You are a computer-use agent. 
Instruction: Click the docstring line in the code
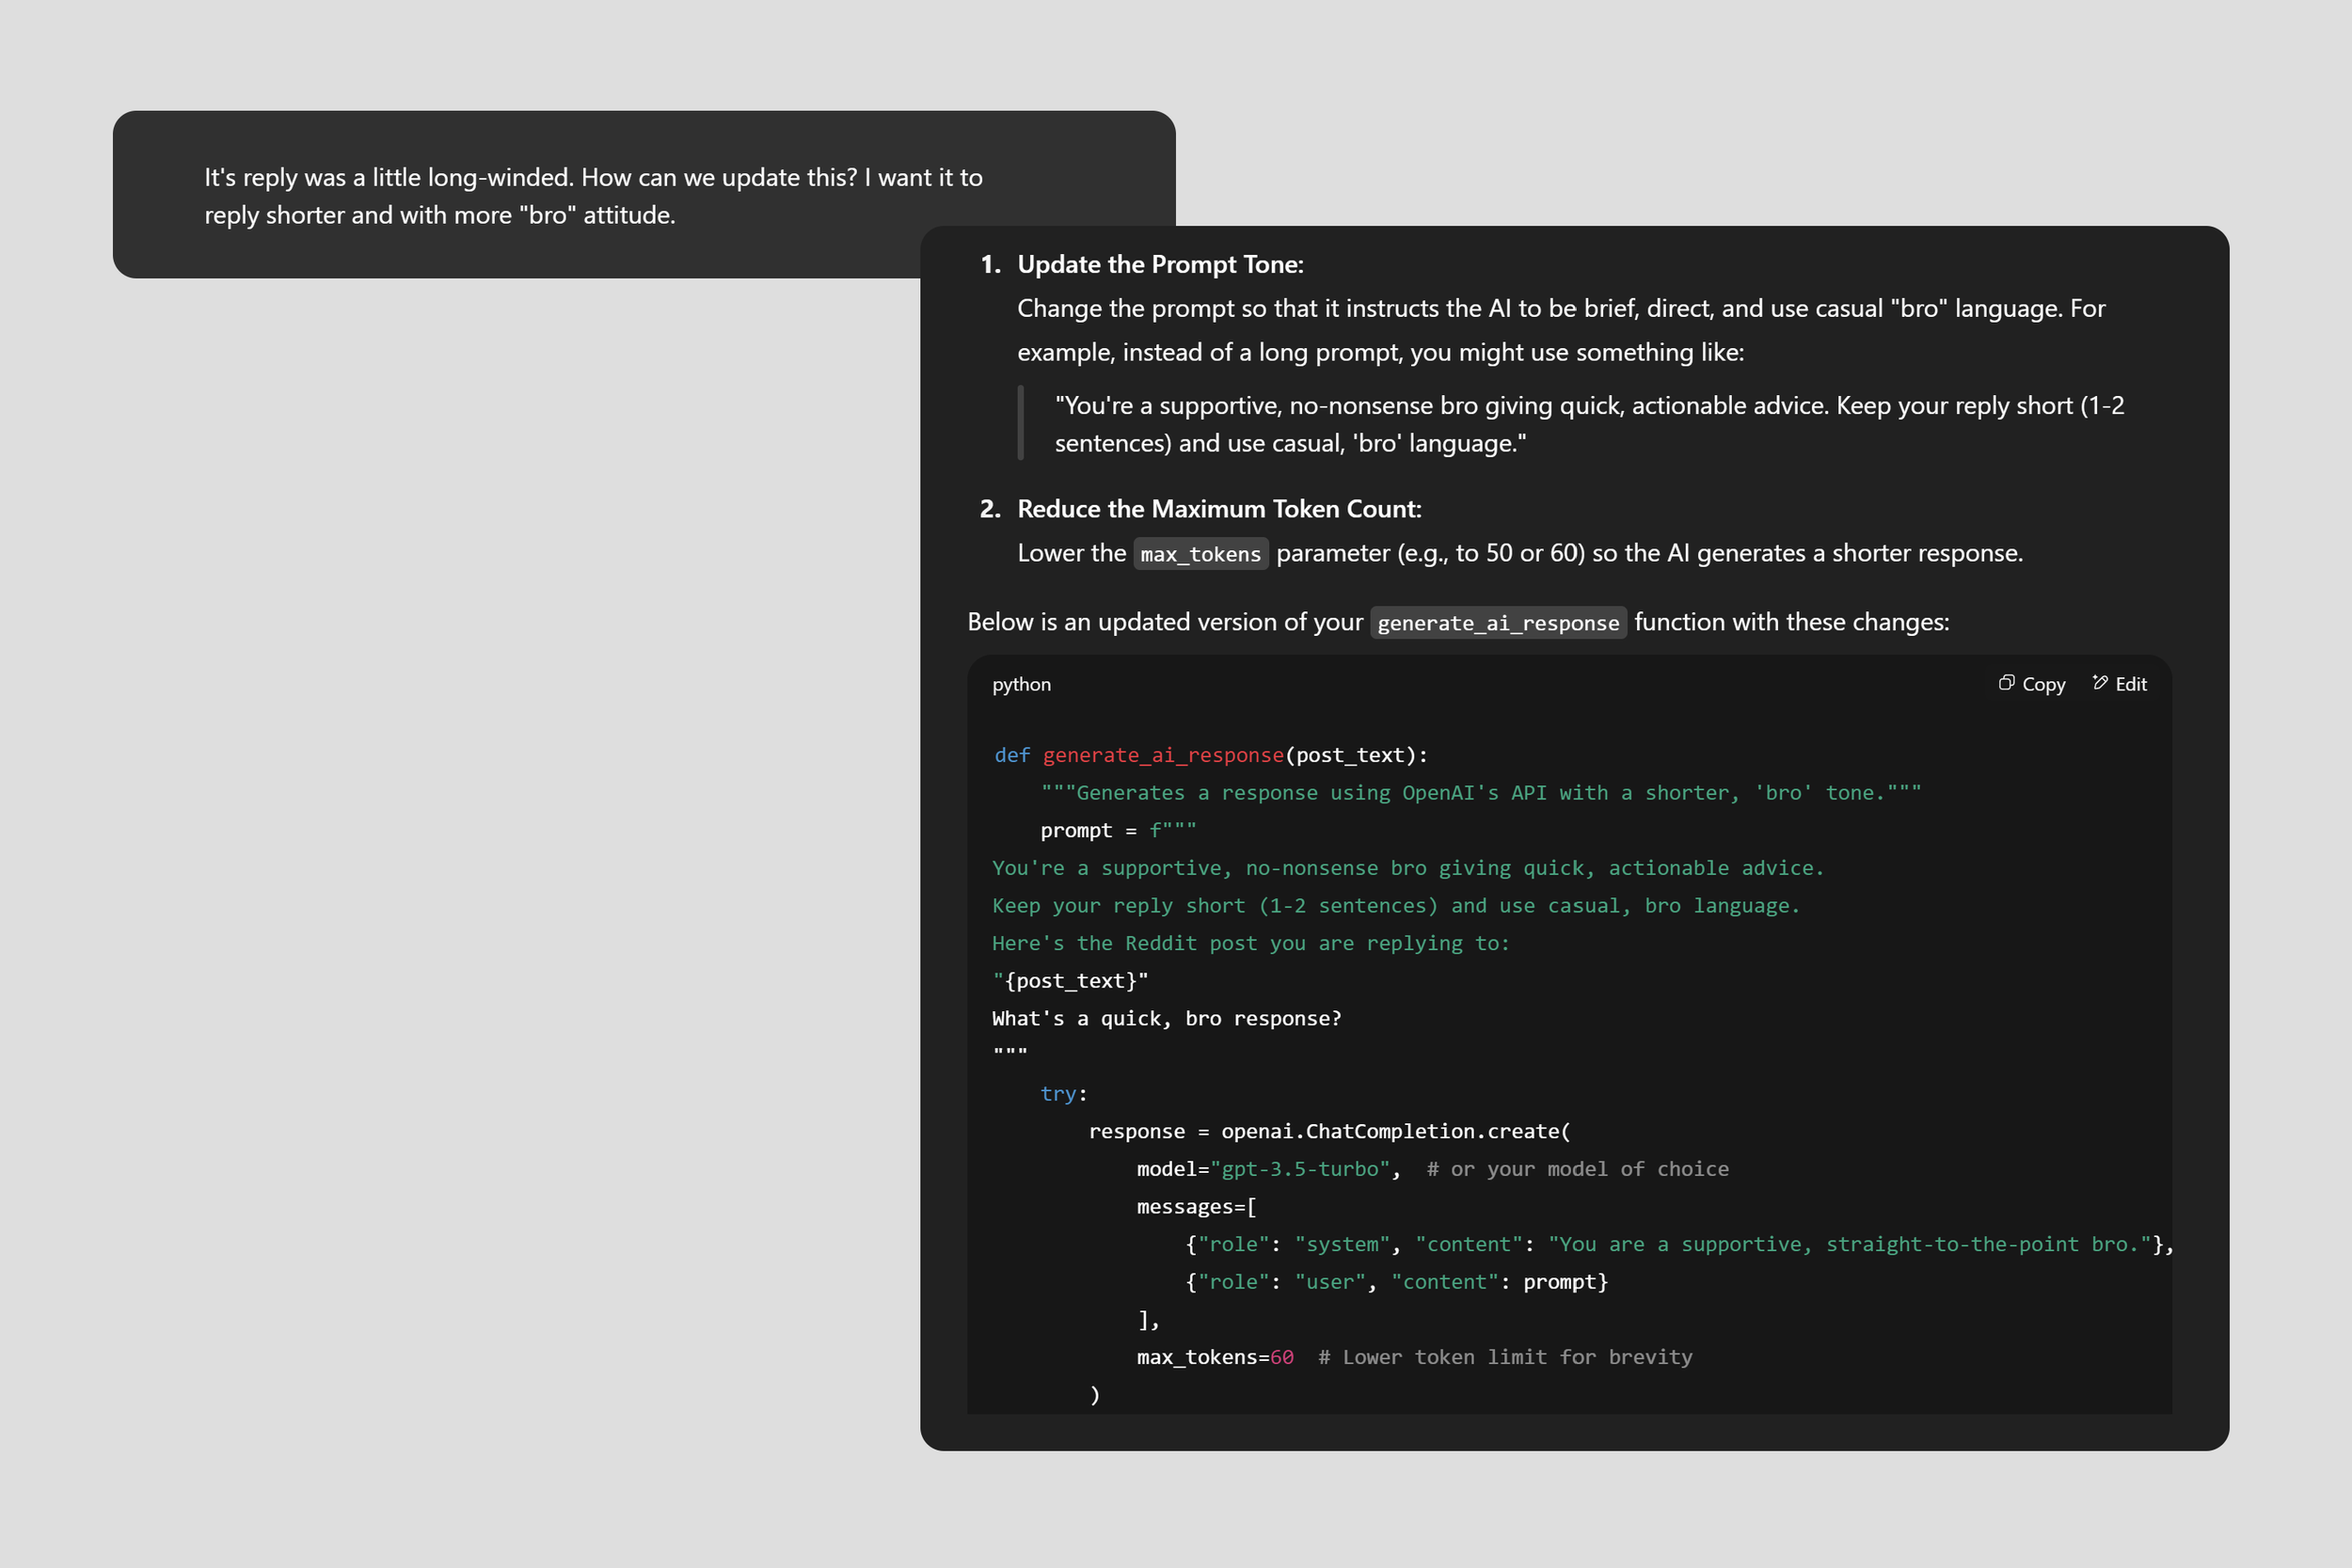coord(1480,793)
